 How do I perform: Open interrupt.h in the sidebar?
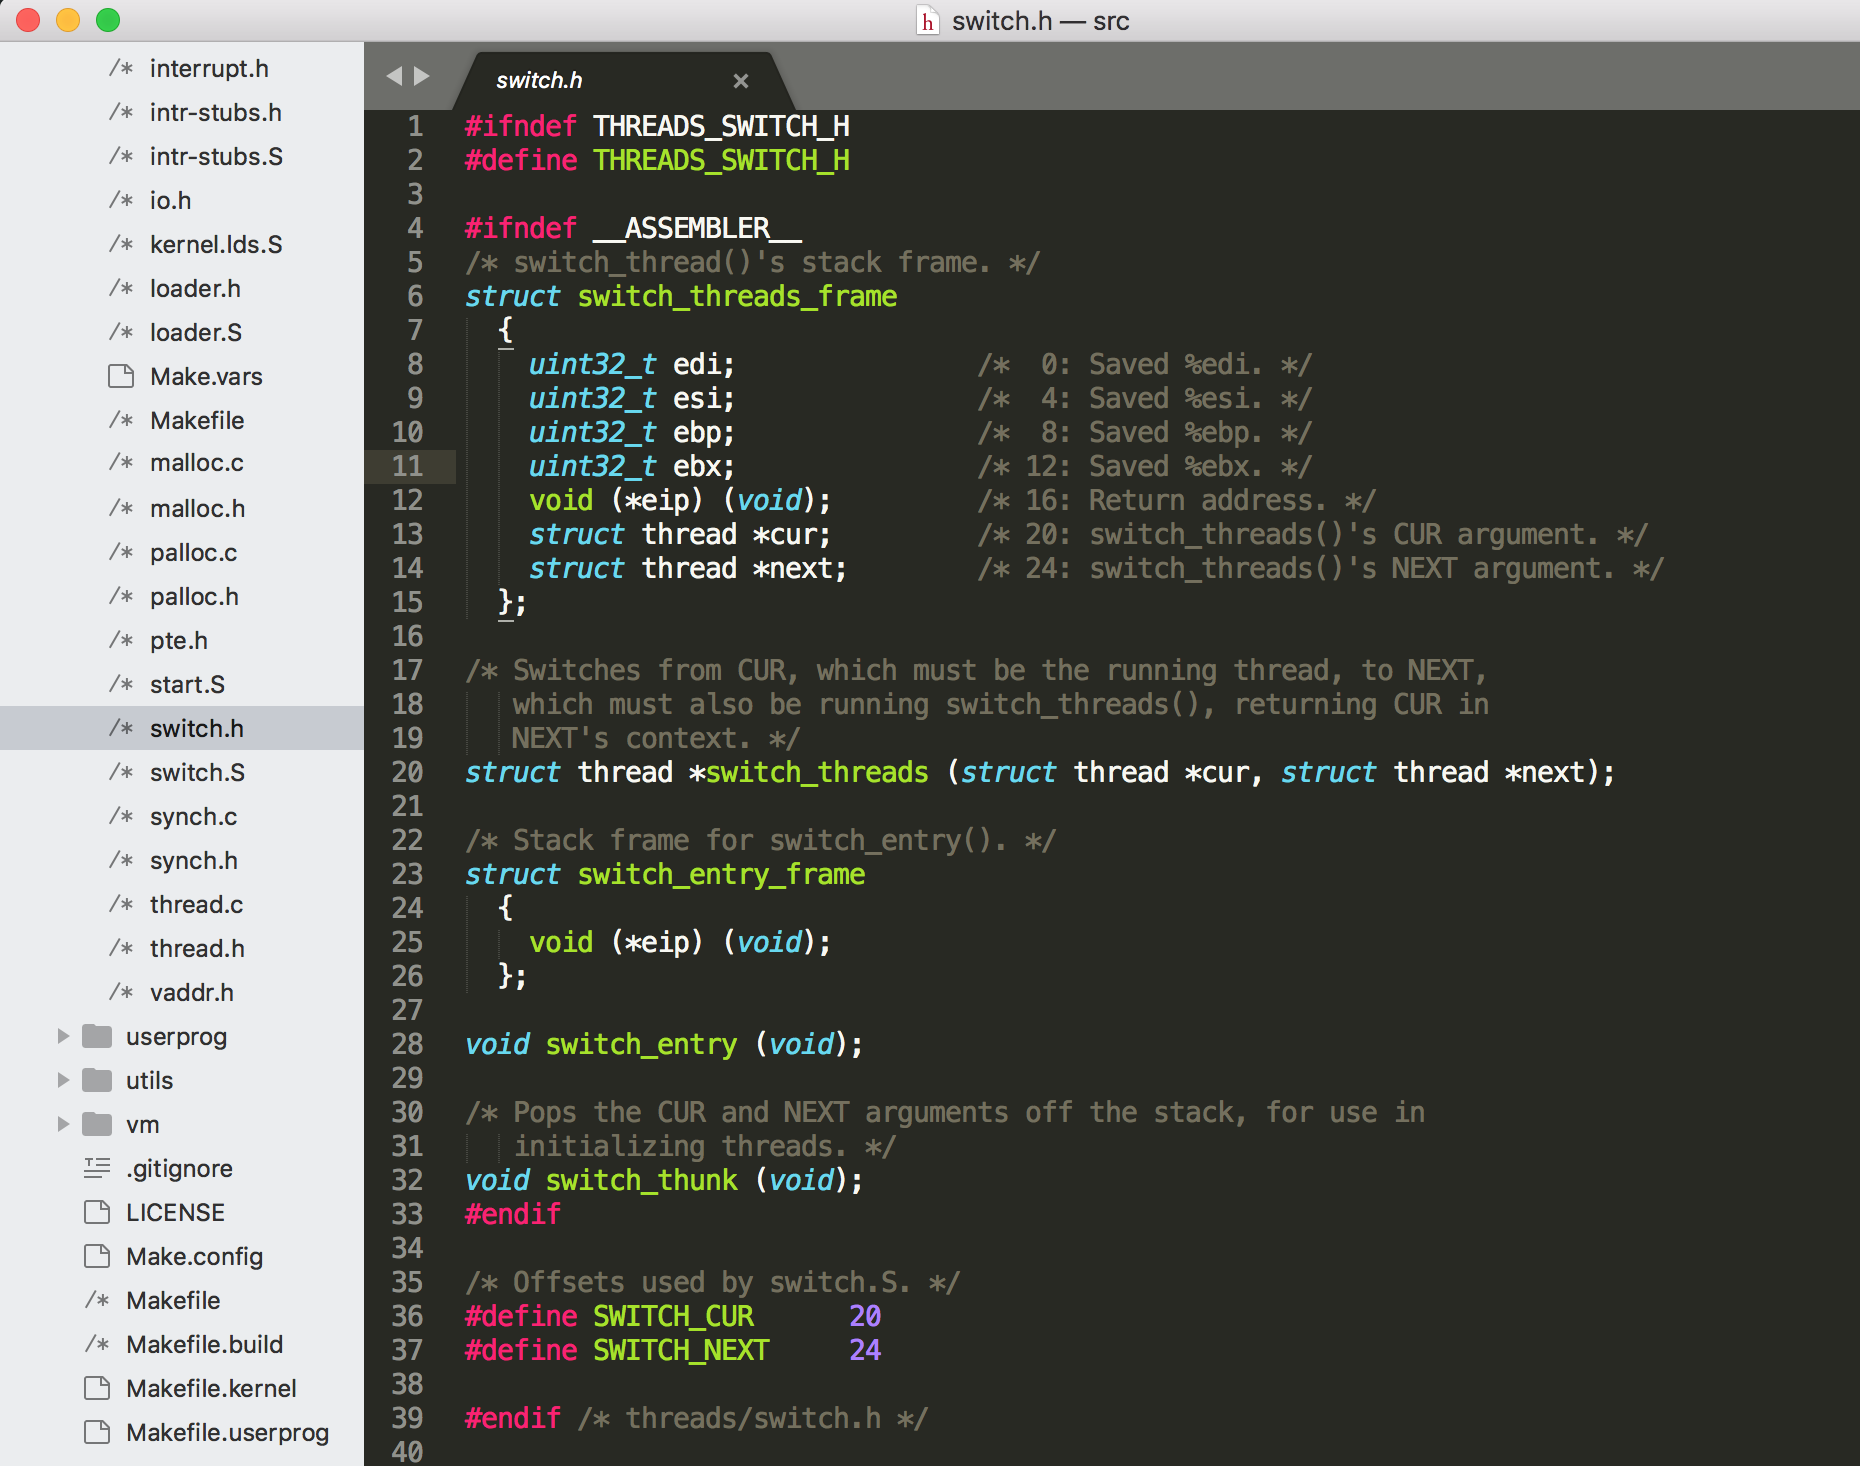(209, 68)
